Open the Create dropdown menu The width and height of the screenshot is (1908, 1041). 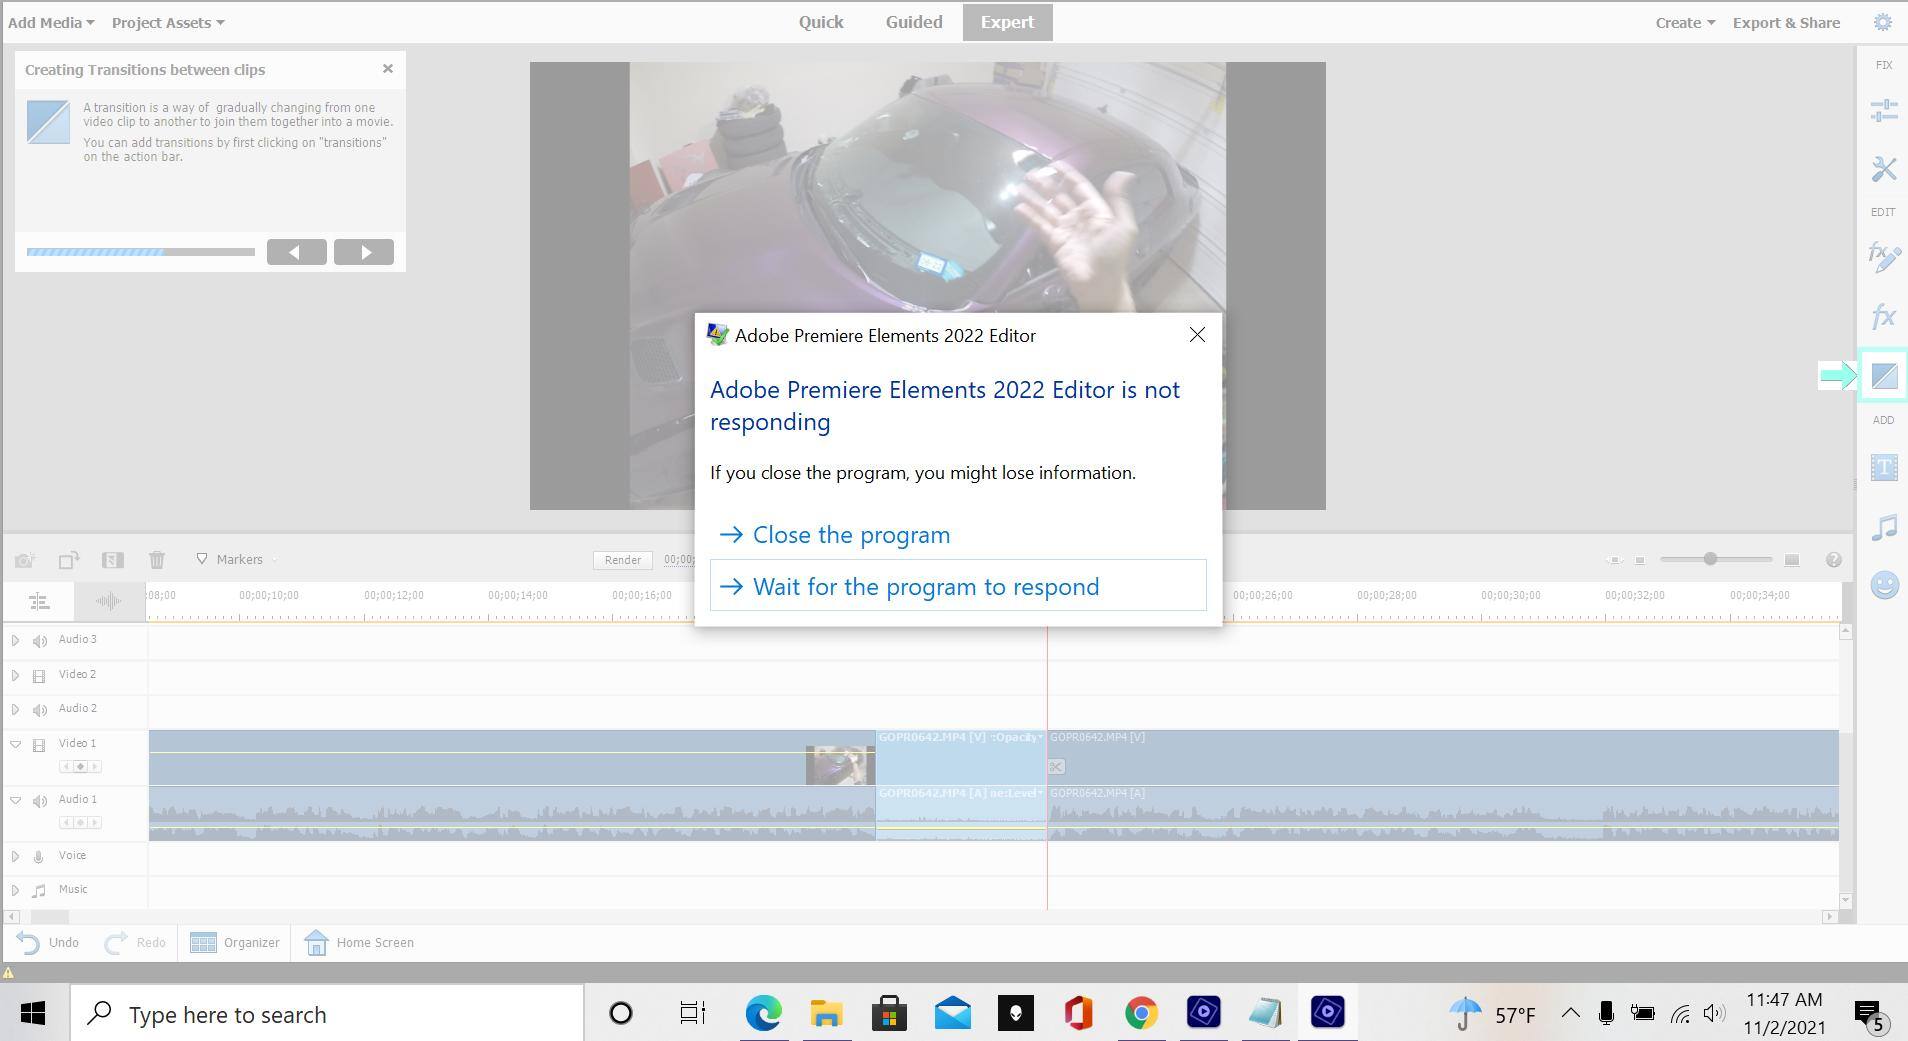point(1684,22)
